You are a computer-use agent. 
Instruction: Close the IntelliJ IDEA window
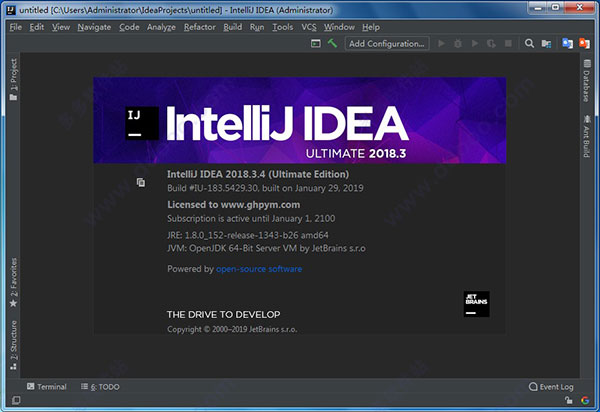579,8
